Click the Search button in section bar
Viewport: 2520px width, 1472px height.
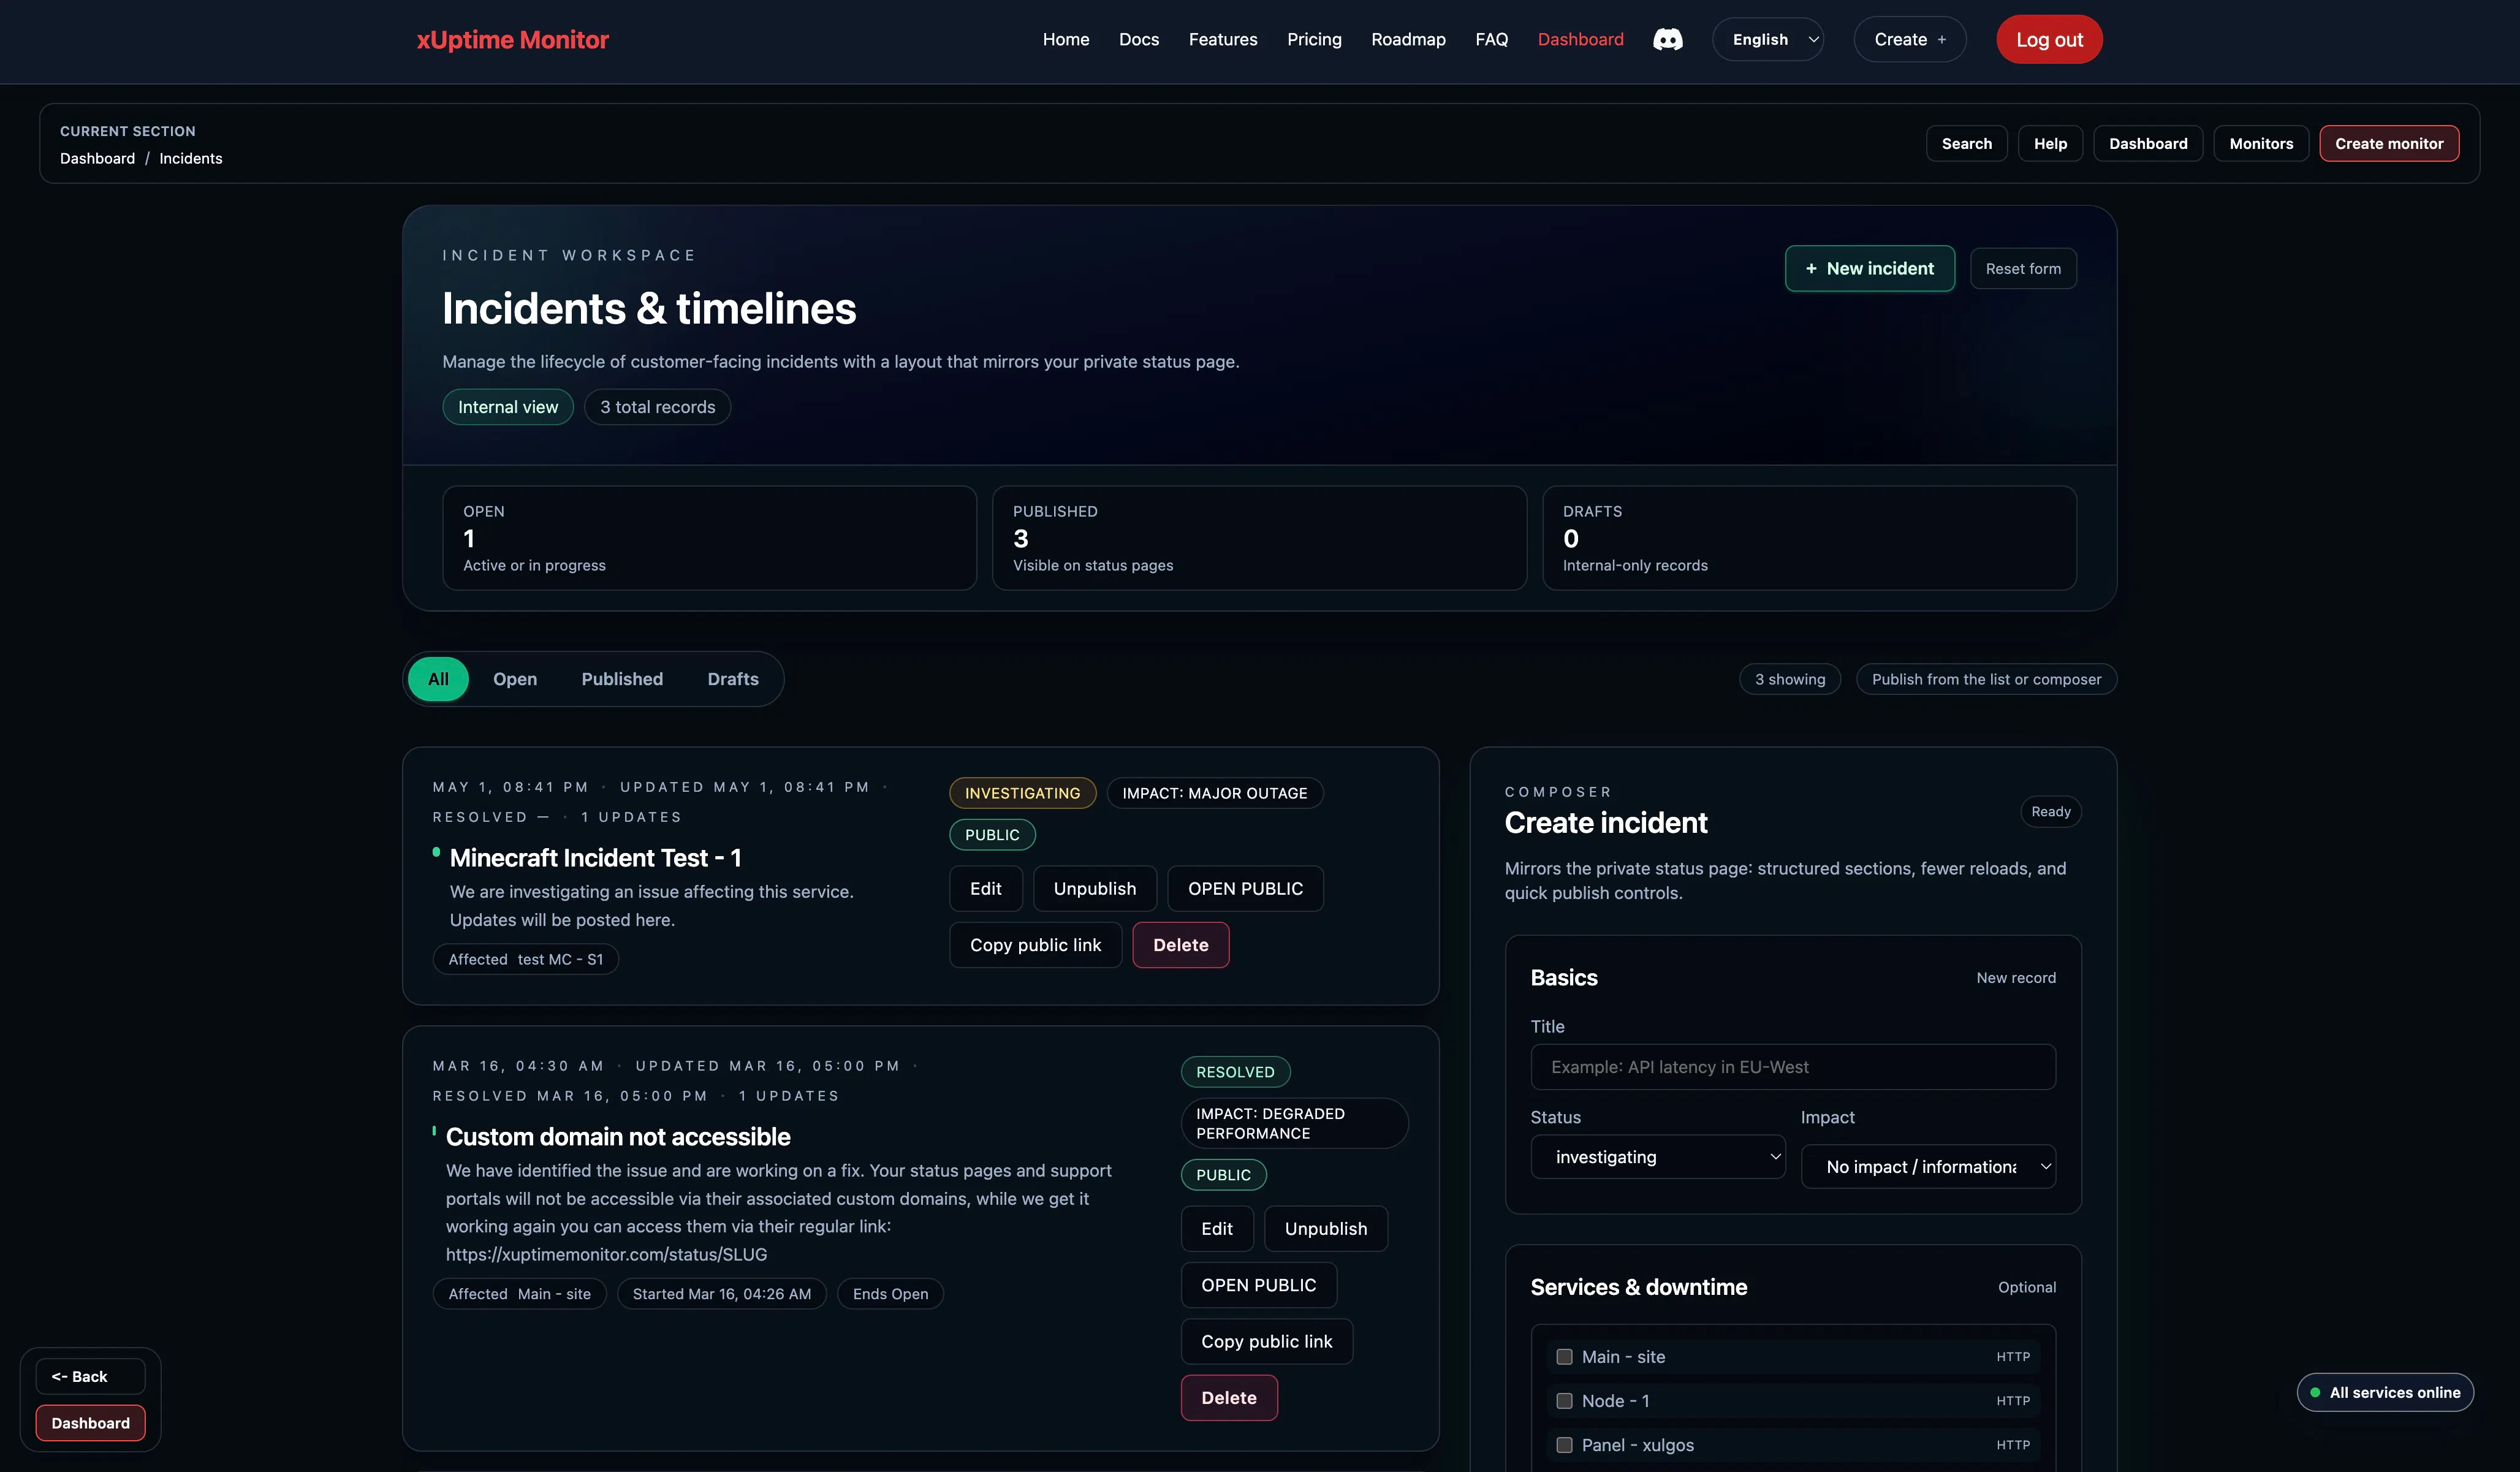click(x=1966, y=143)
